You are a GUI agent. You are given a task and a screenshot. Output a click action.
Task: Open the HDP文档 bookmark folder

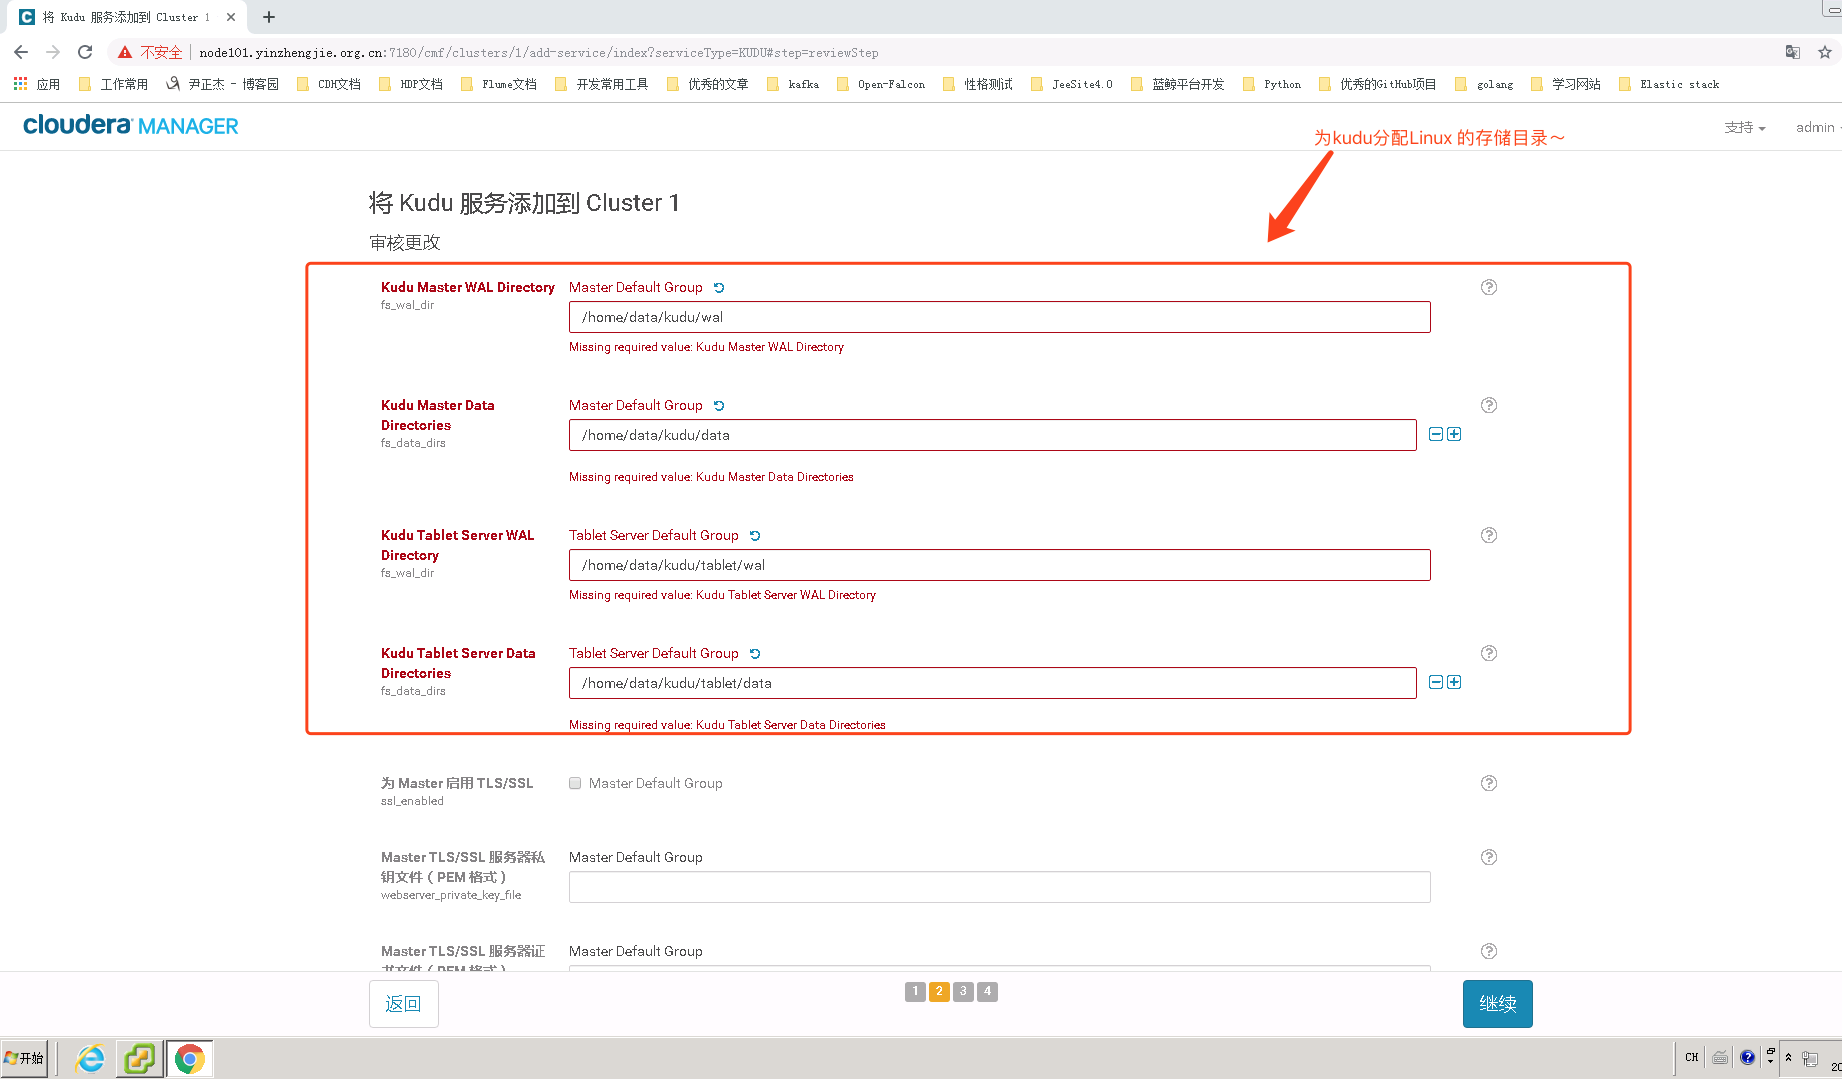tap(411, 84)
